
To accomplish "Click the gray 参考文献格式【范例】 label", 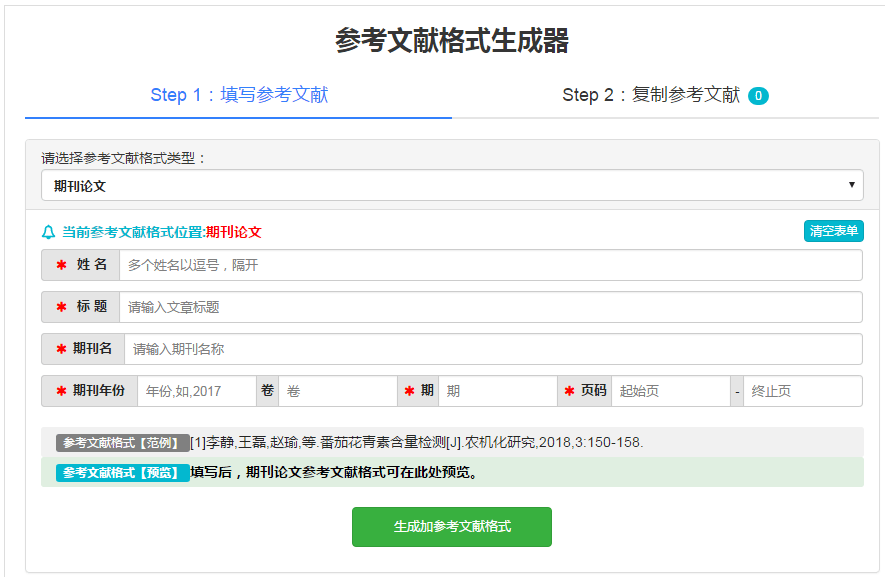I will (x=122, y=443).
